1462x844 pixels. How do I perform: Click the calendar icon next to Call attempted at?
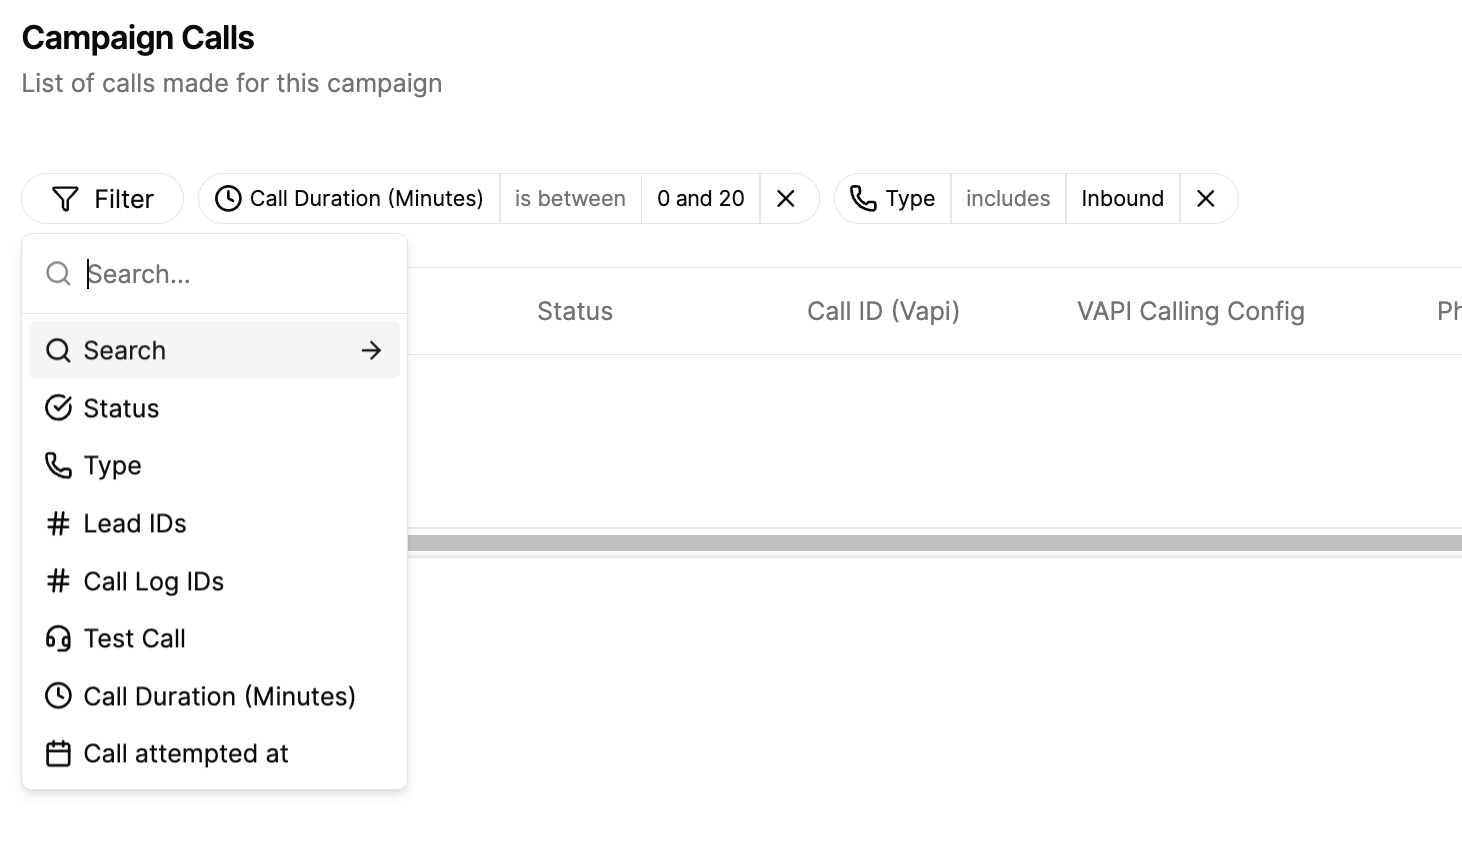(x=59, y=754)
